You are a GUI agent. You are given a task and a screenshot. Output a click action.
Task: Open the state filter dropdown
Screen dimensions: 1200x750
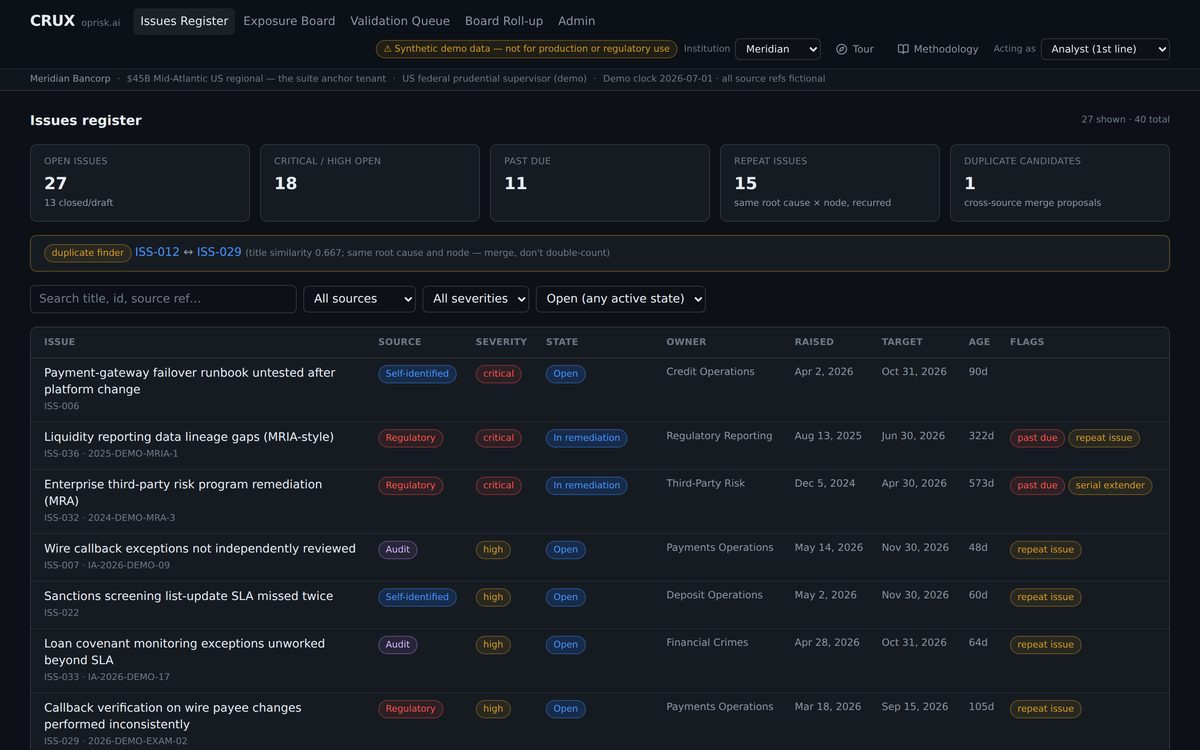click(620, 299)
